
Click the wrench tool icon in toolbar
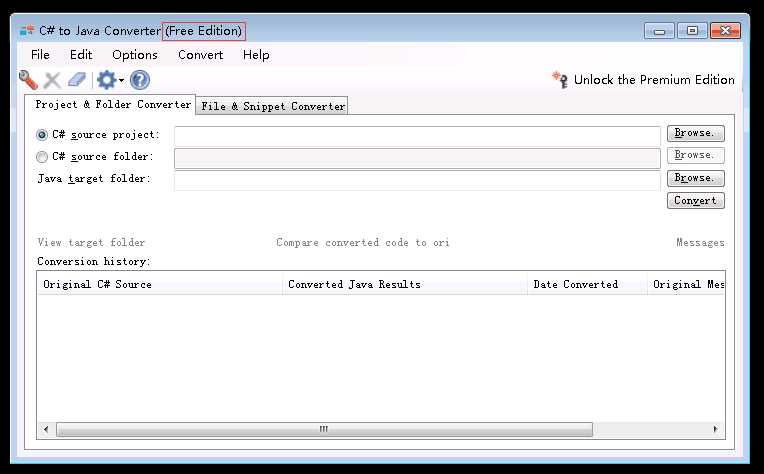coord(28,80)
